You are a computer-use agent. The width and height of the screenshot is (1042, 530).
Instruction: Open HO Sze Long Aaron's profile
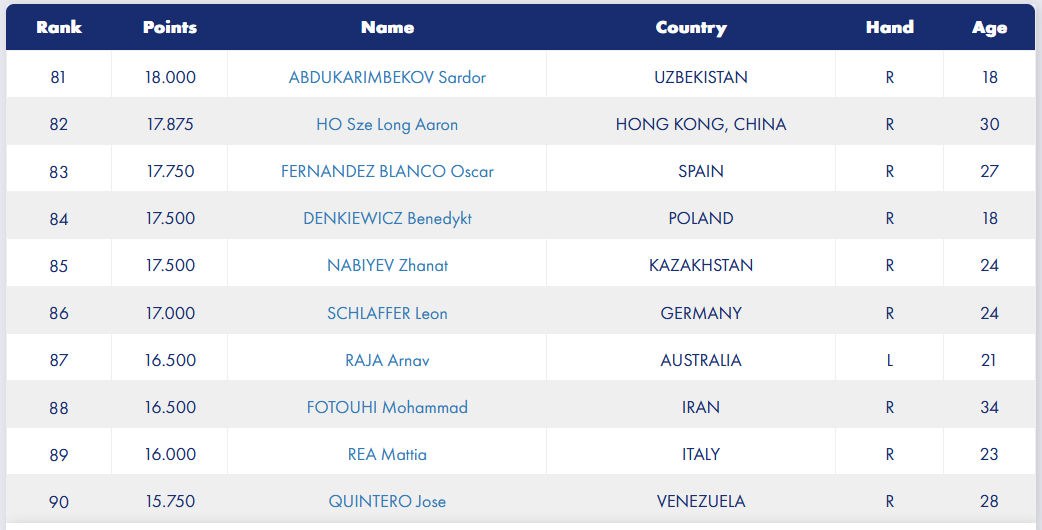click(x=387, y=124)
